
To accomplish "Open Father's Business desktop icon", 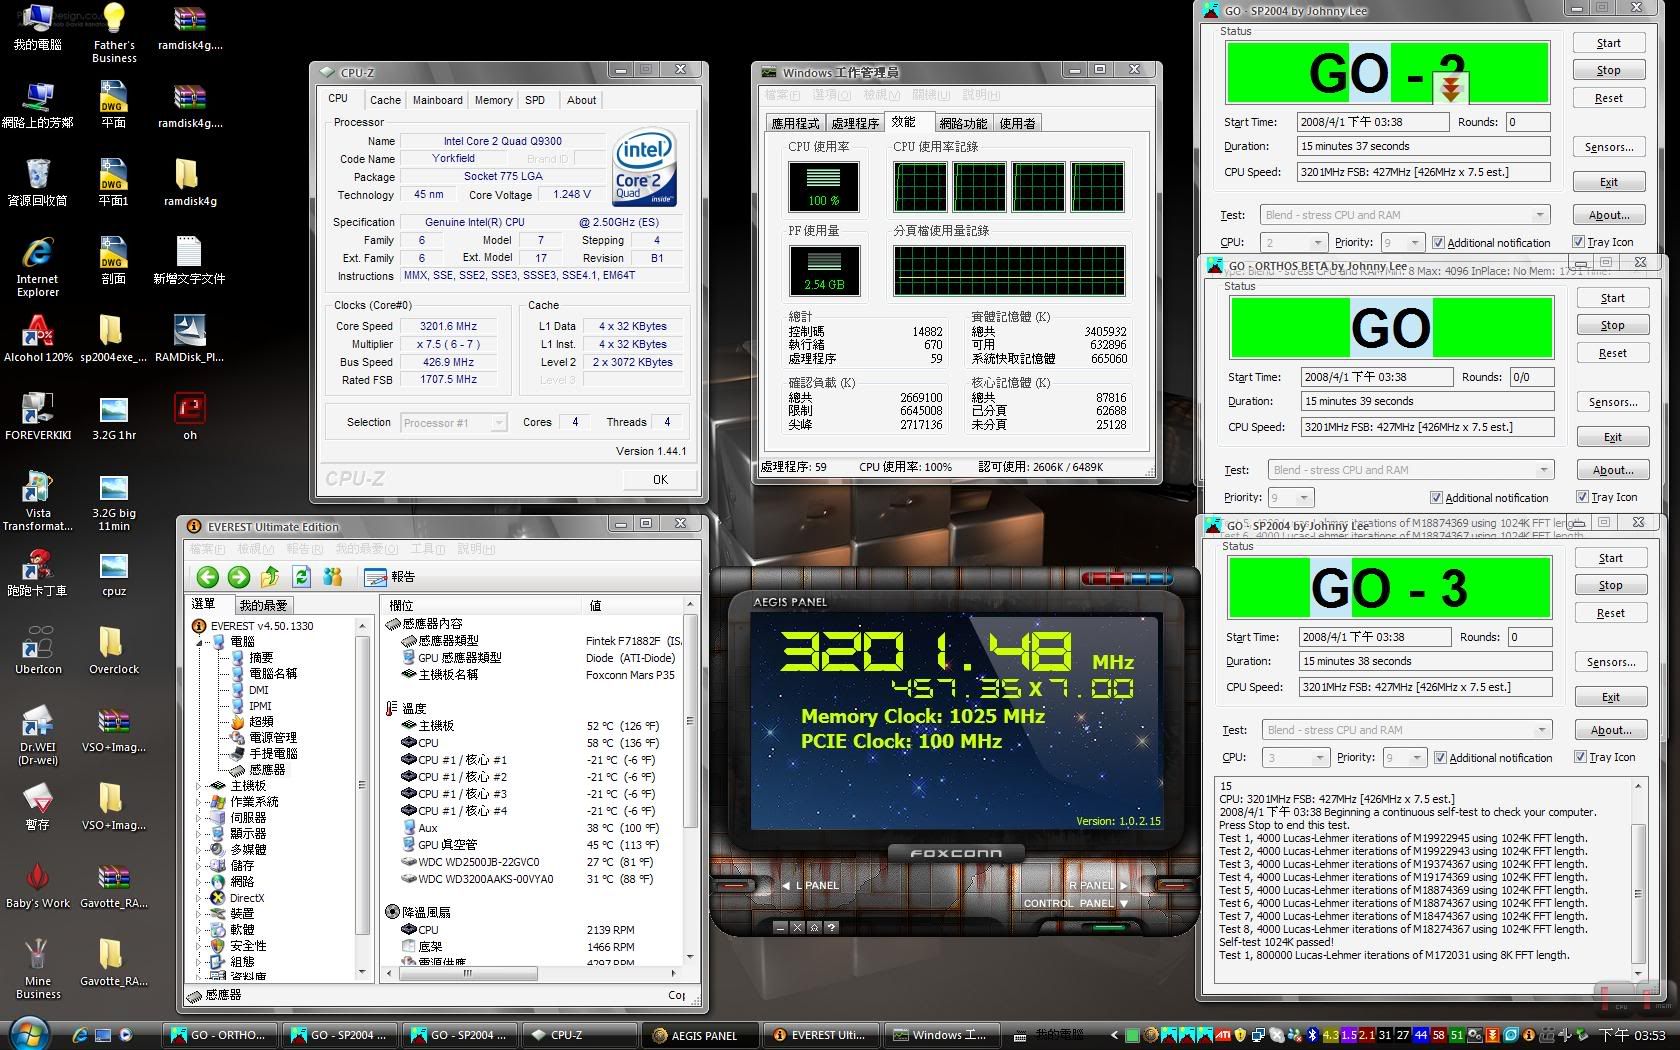I will click(x=114, y=33).
